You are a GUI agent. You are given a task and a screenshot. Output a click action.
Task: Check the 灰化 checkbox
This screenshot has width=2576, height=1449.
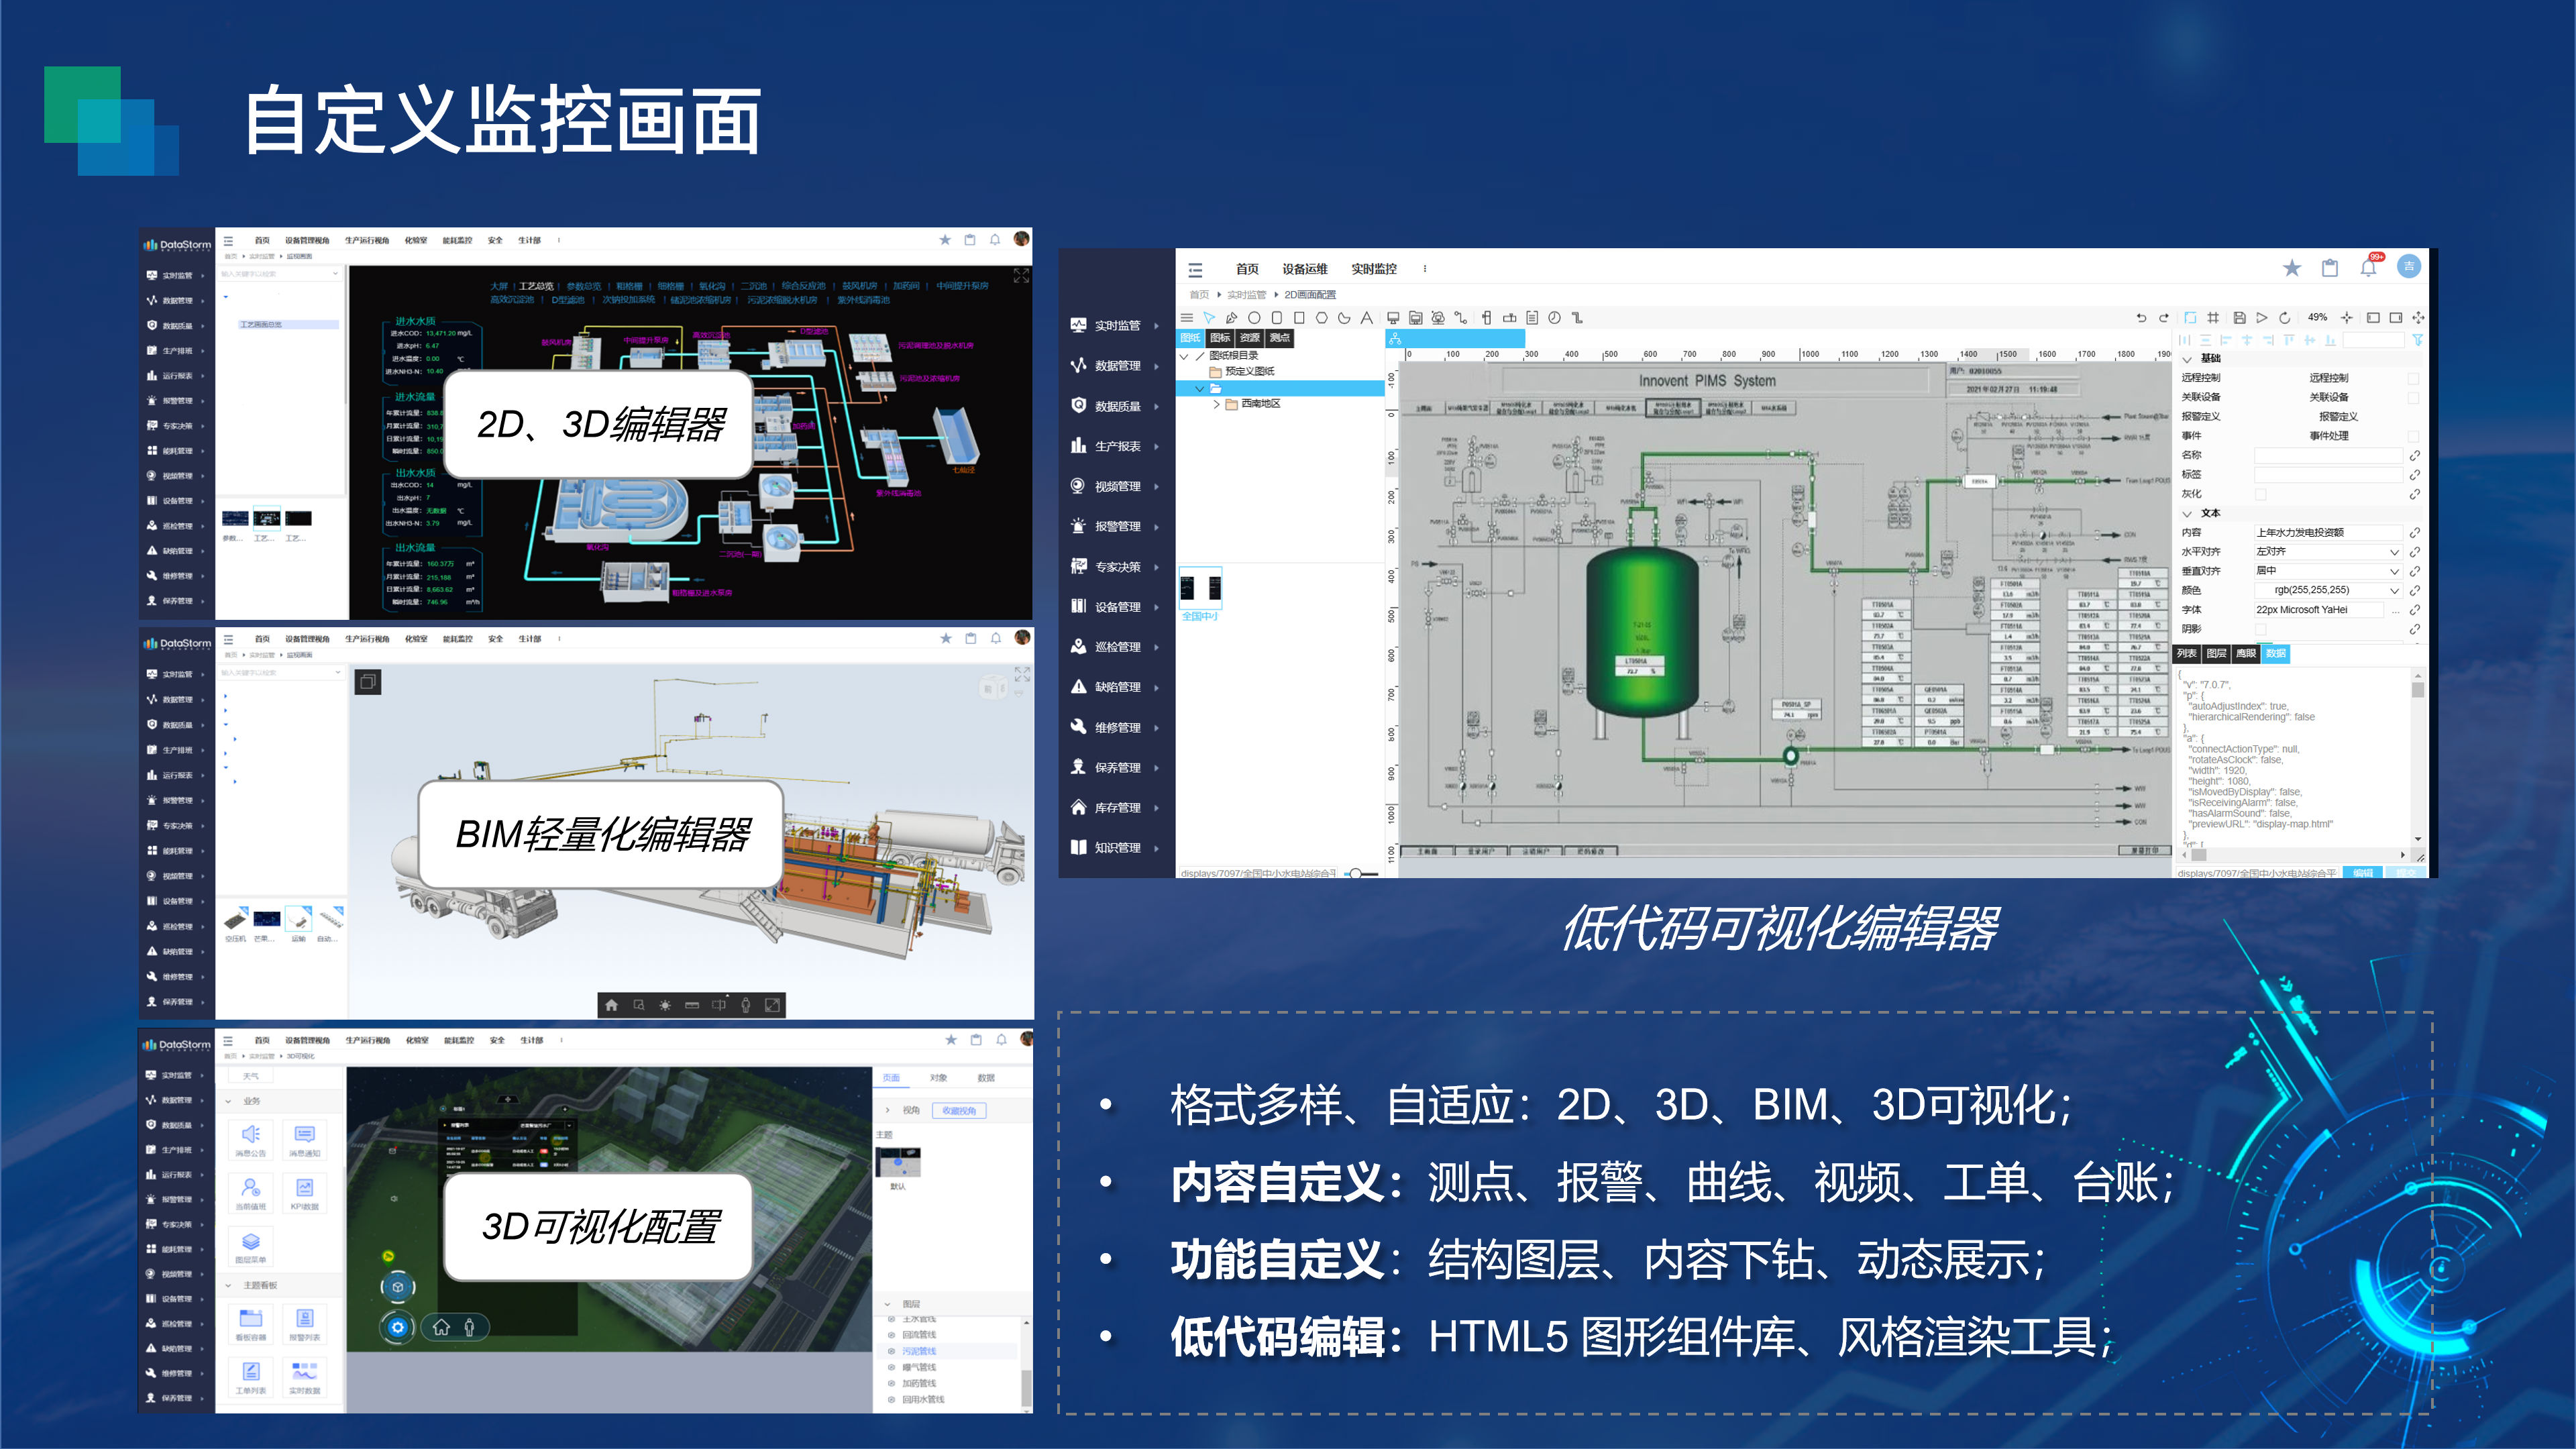(2260, 494)
